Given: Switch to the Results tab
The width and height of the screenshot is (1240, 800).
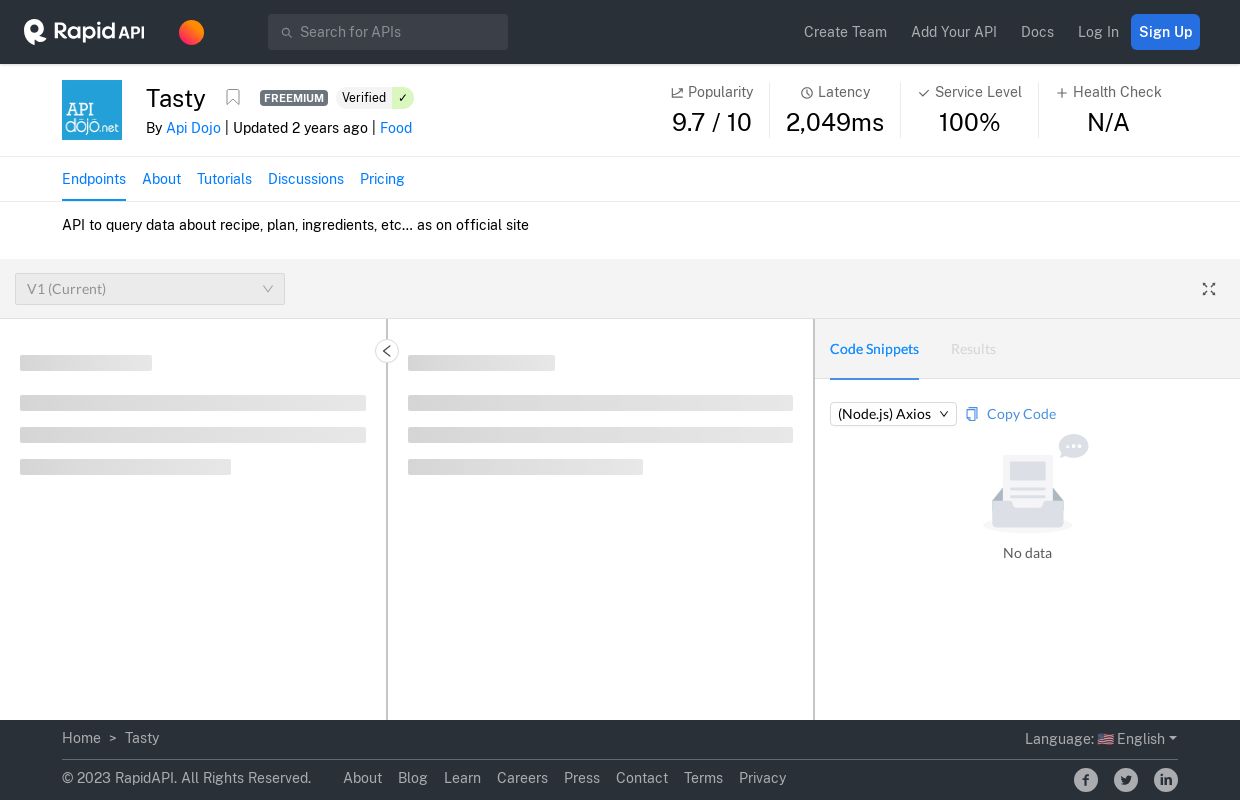Looking at the screenshot, I should tap(973, 349).
